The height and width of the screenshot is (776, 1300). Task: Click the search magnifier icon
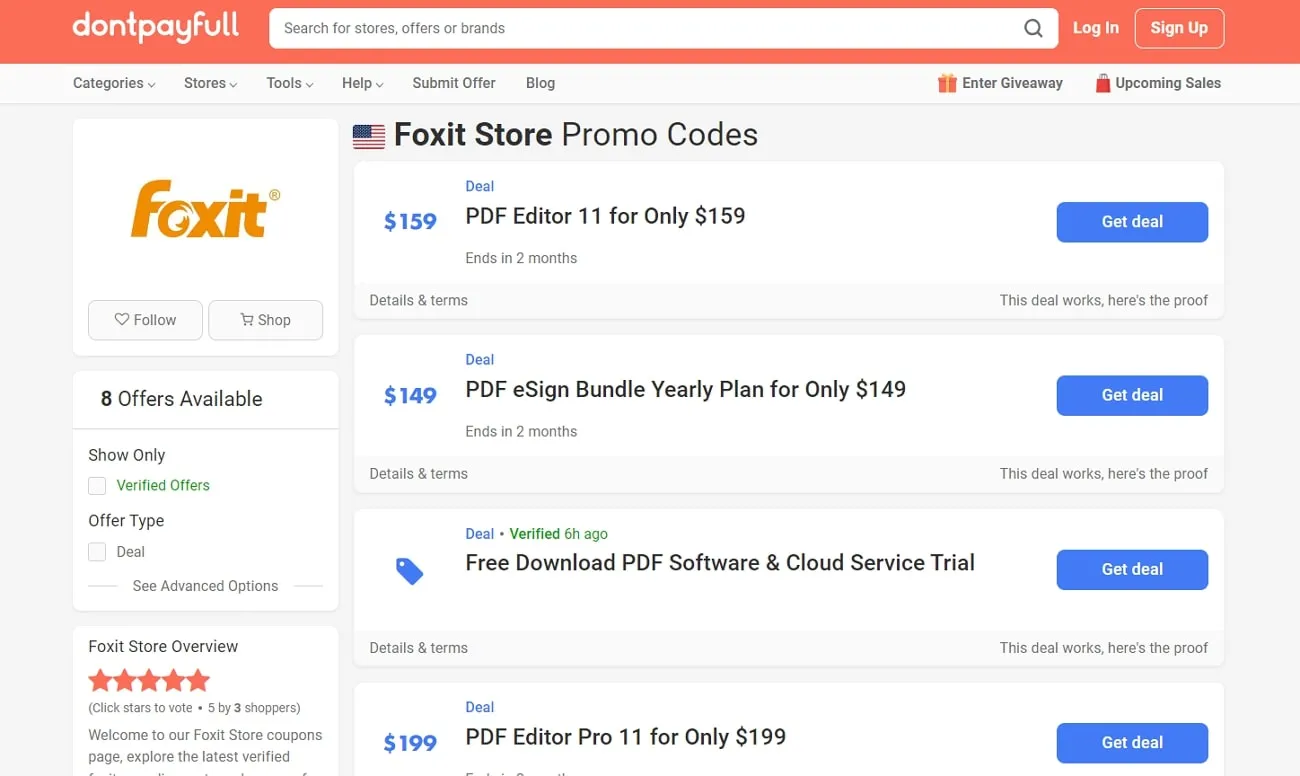(x=1033, y=28)
